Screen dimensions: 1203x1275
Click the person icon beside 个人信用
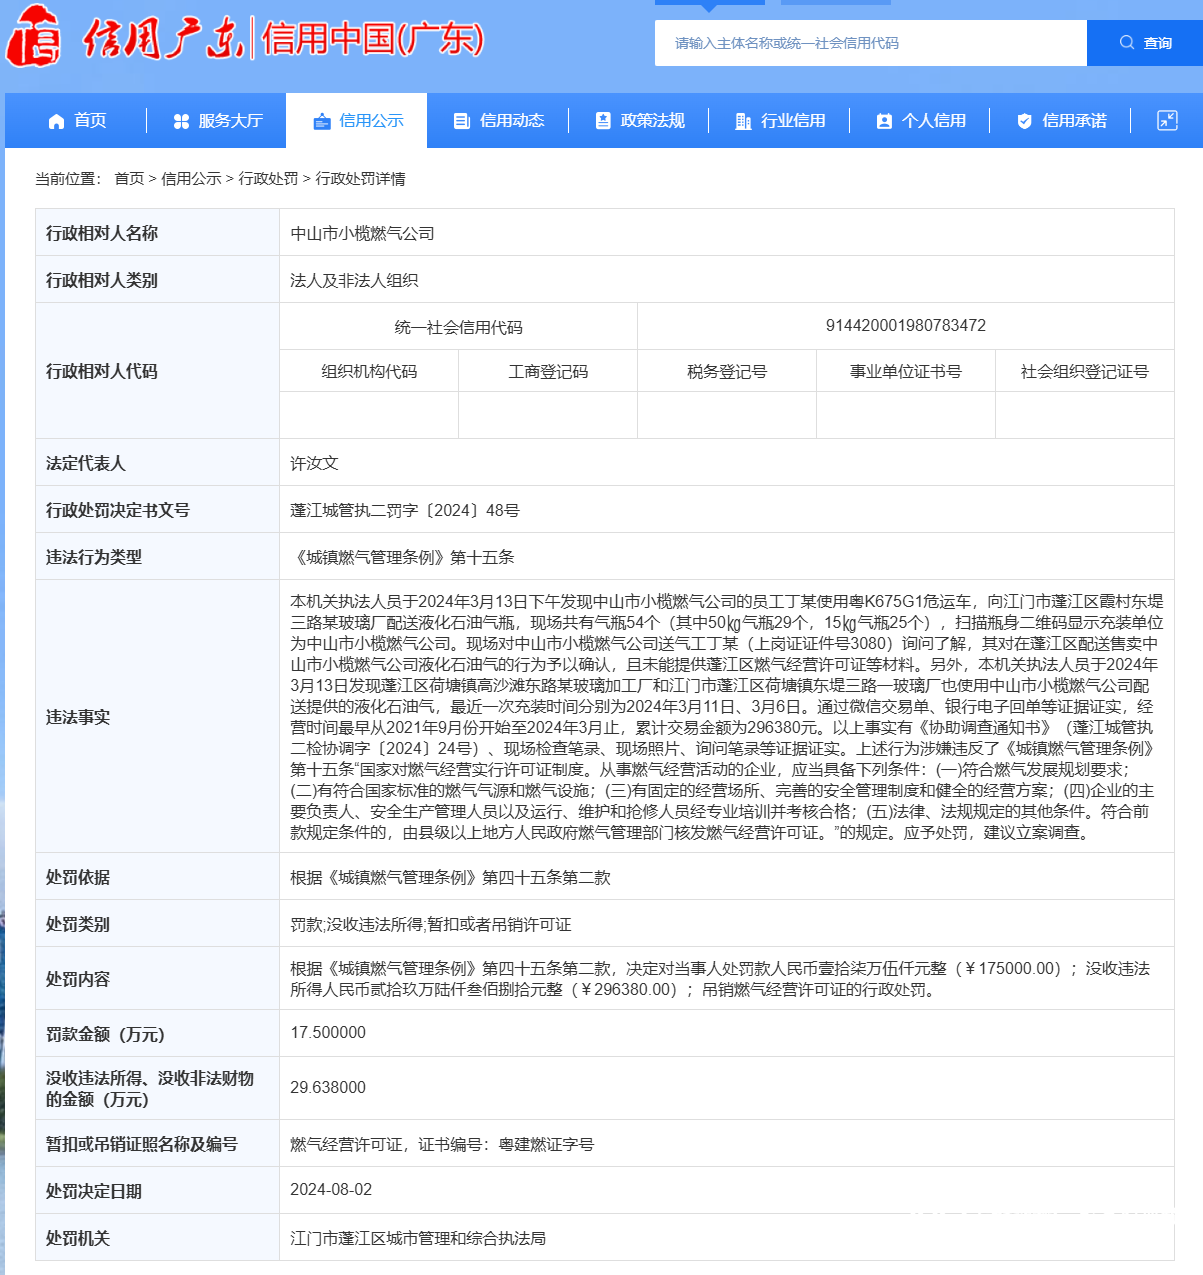(883, 121)
